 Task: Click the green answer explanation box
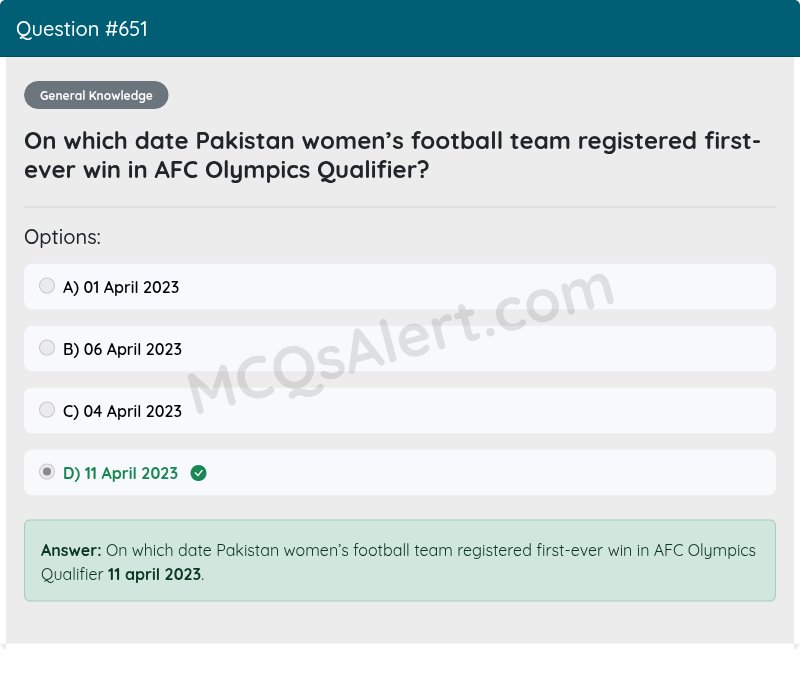(x=400, y=562)
